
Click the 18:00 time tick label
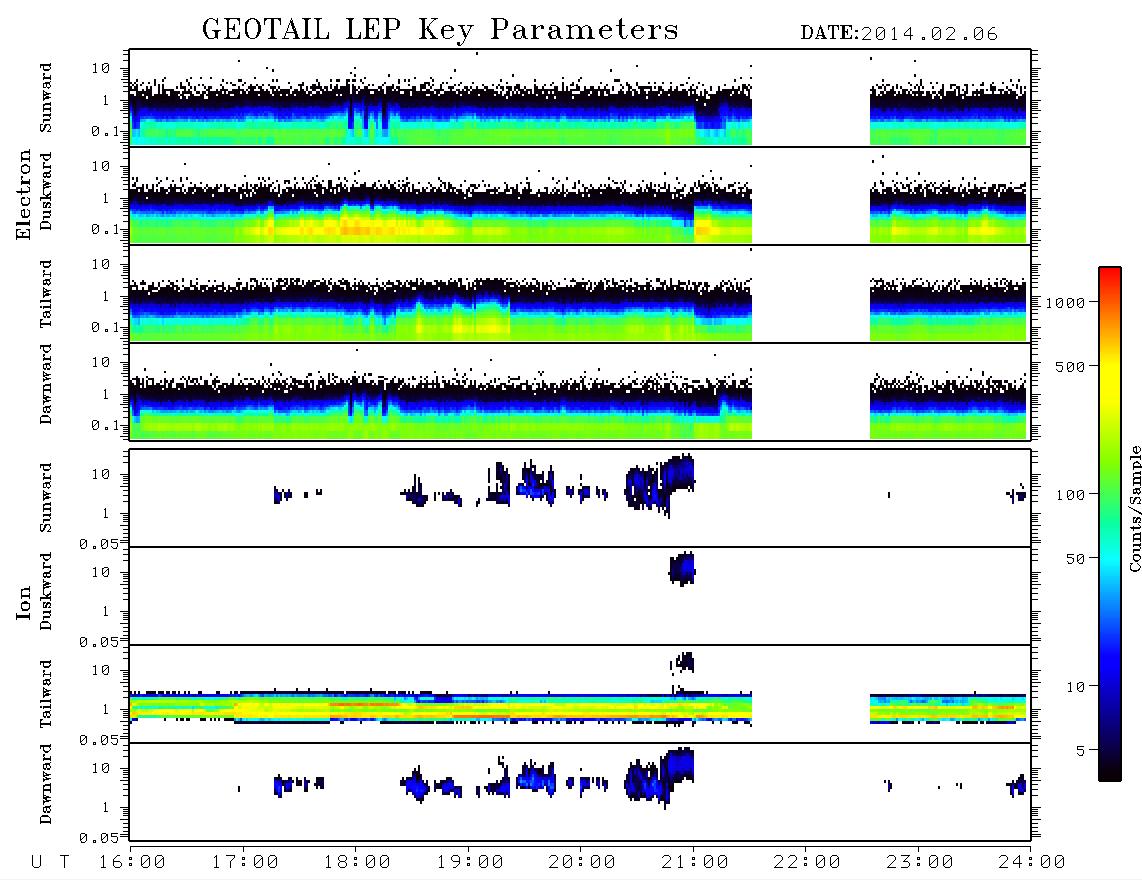[x=357, y=863]
